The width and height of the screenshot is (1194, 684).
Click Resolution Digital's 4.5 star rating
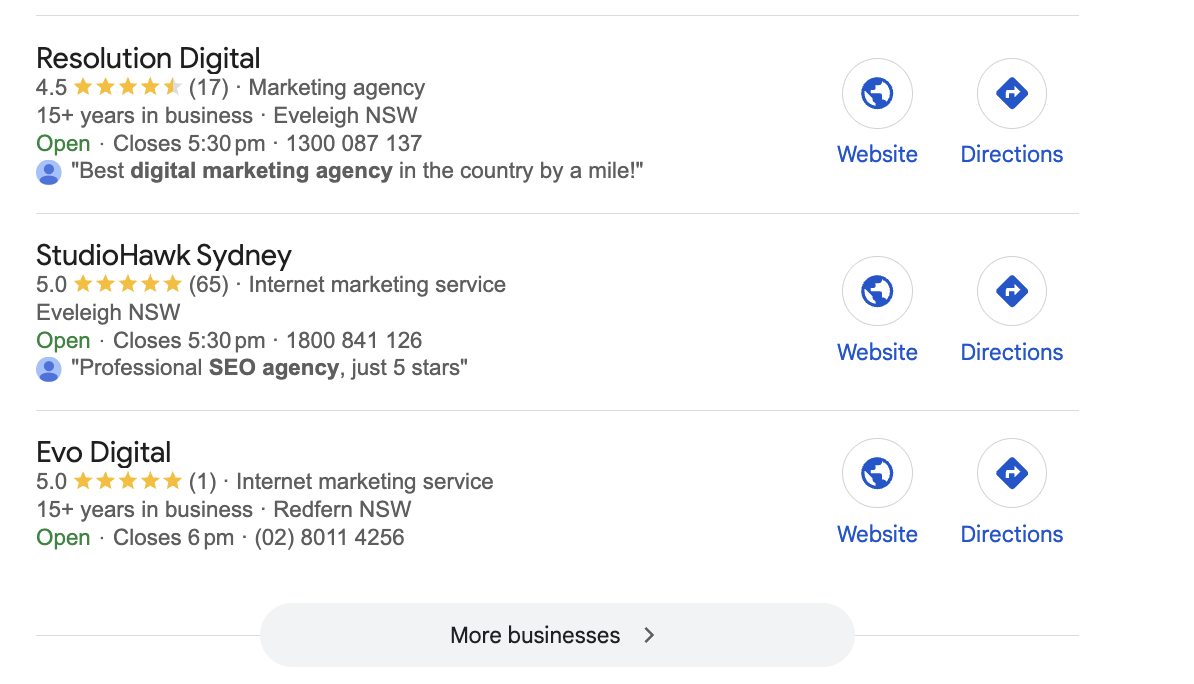(127, 88)
